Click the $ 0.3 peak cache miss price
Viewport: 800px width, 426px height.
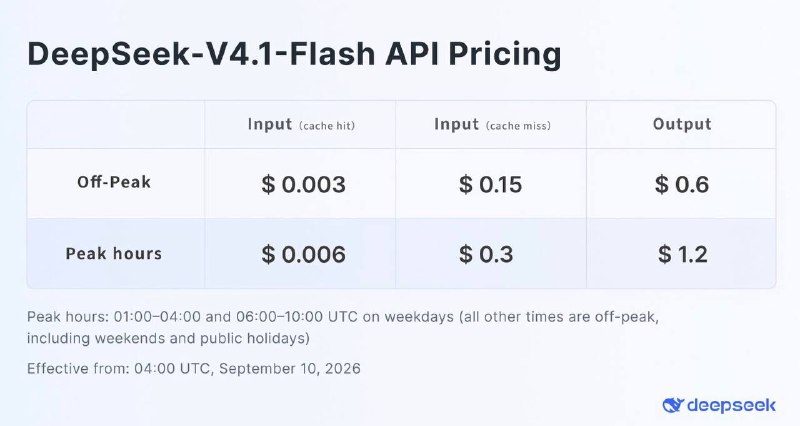[486, 254]
